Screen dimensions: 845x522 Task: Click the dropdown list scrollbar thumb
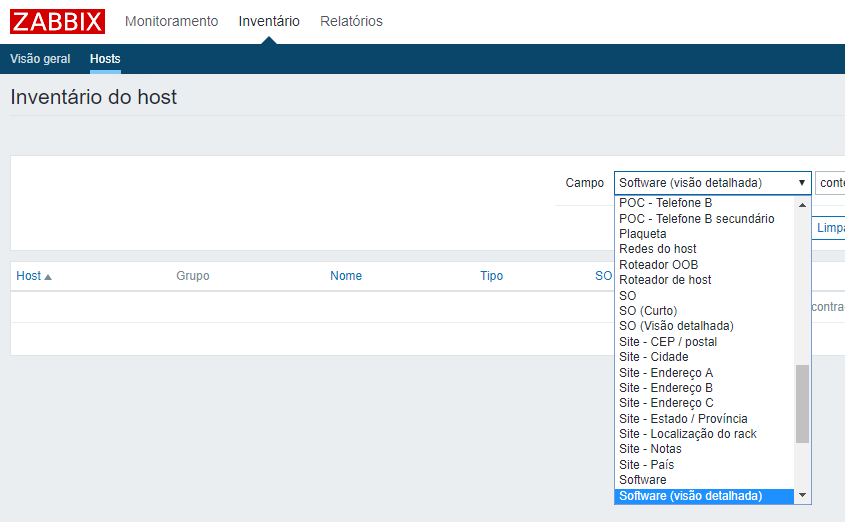coord(802,403)
